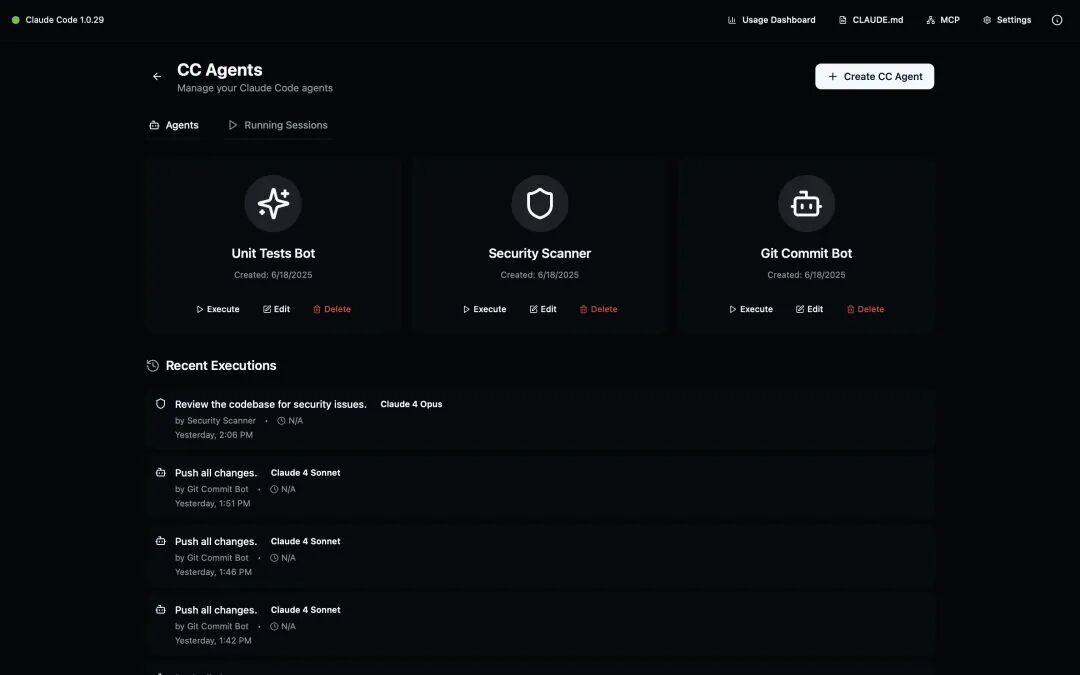
Task: Click the shield icon beside the security review execution
Action: coord(161,403)
